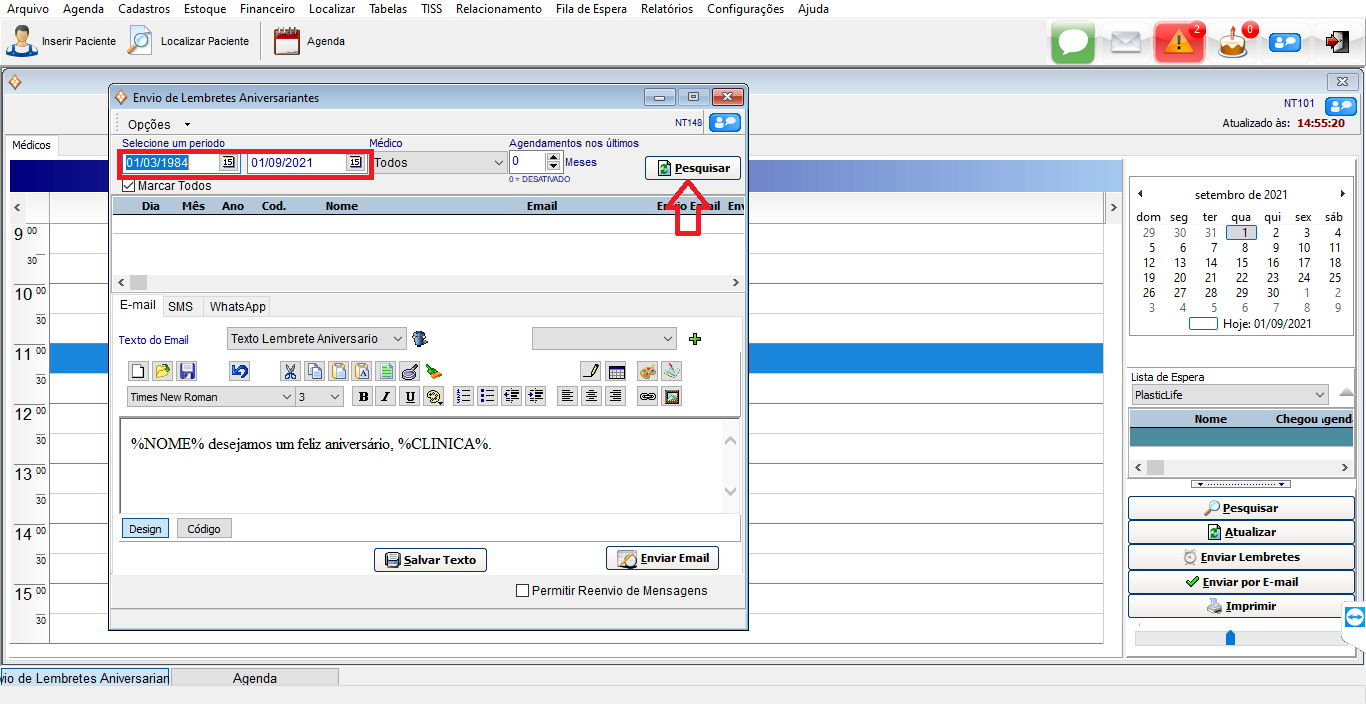
Task: Uncheck the Marcar Todos checkbox
Action: point(128,186)
